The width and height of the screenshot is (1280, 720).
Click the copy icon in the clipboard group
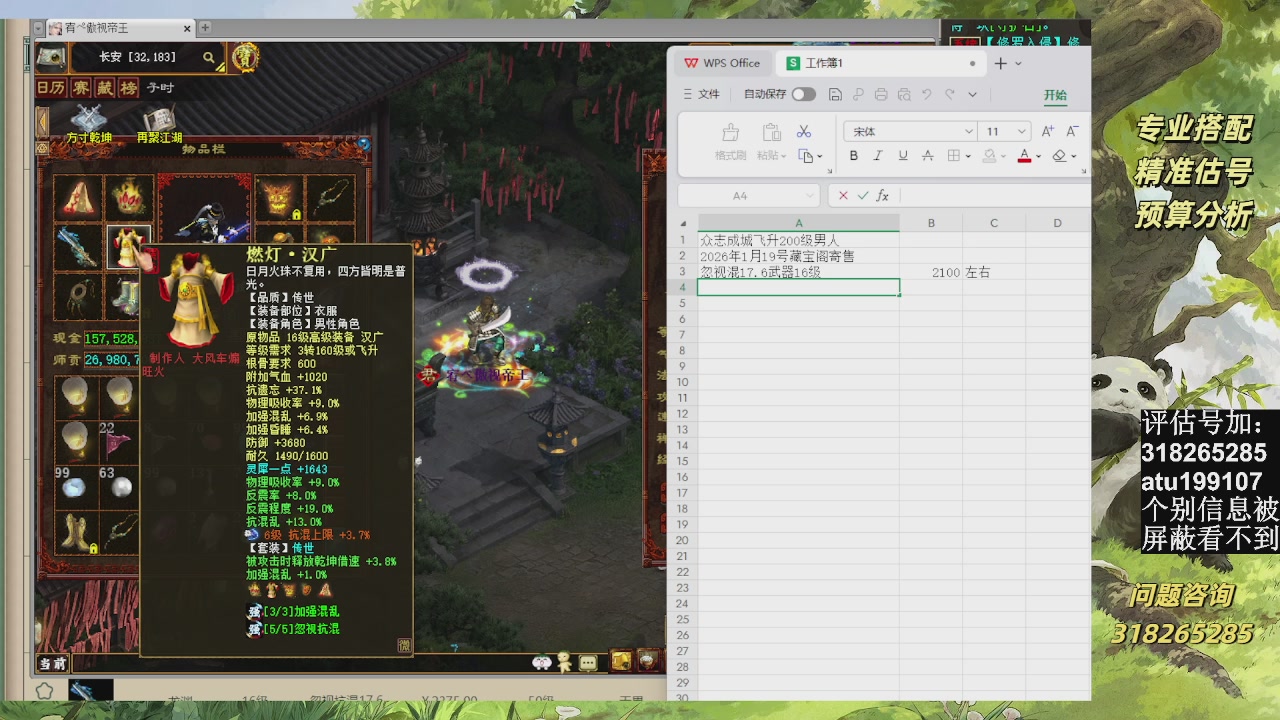pos(804,156)
